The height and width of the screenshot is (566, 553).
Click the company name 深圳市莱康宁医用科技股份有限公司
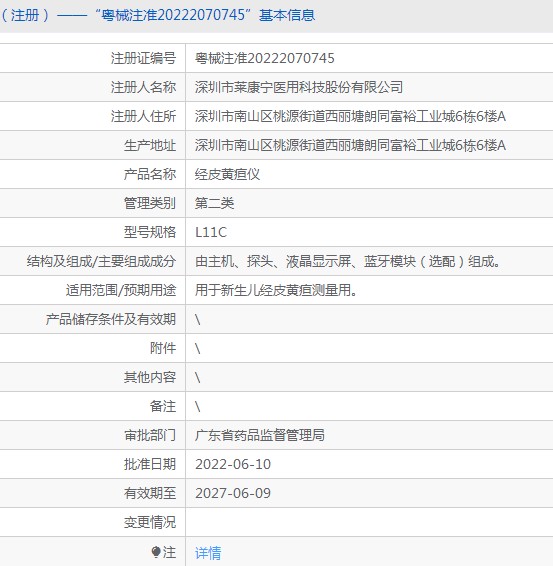[299, 87]
